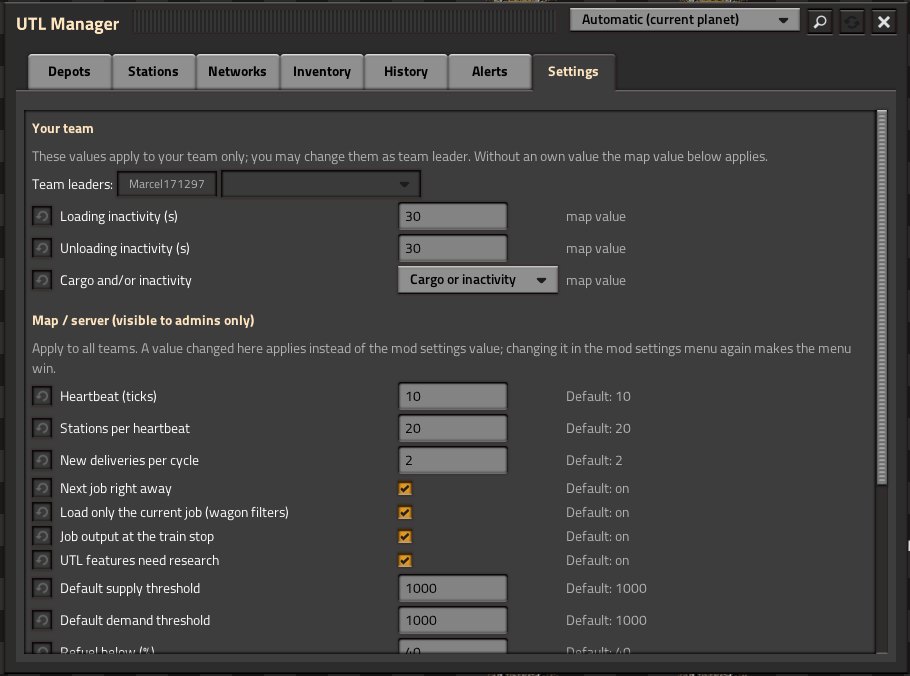Go to the Inventory tab
Viewport: 910px width, 676px height.
click(322, 71)
